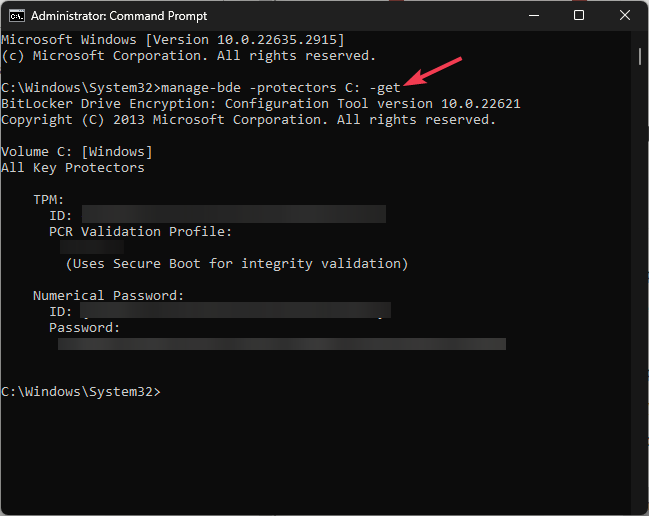The width and height of the screenshot is (649, 516).
Task: Click the Command Prompt title bar icon
Action: (15, 16)
